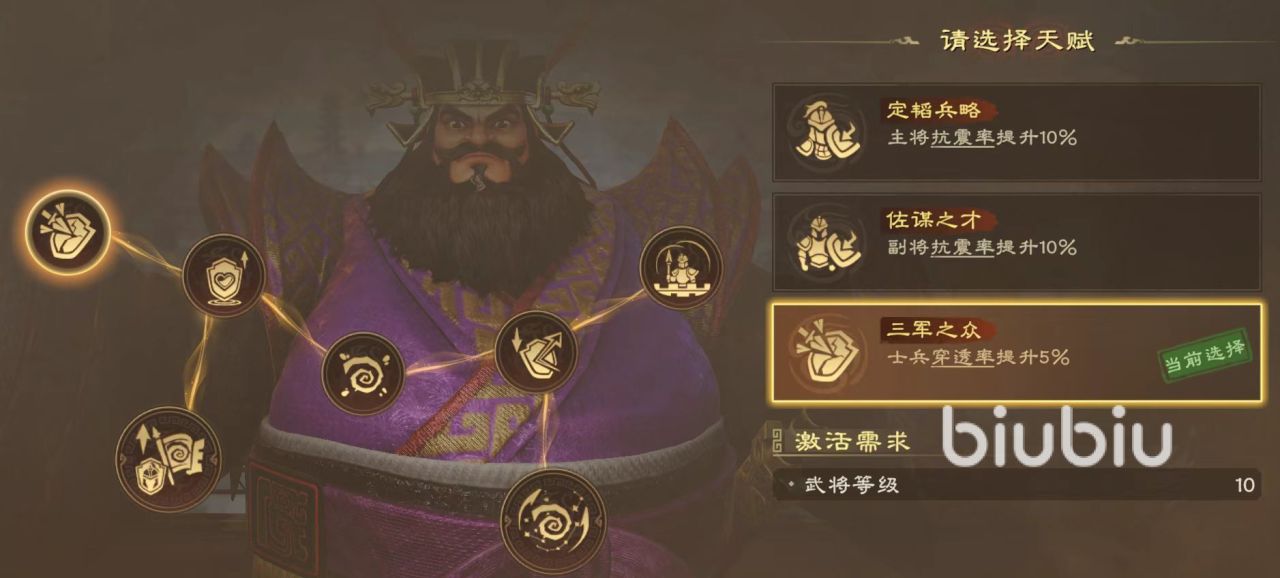This screenshot has width=1280, height=578.
Task: Choose the 定韬兵略 talent option
Action: (x=1016, y=132)
